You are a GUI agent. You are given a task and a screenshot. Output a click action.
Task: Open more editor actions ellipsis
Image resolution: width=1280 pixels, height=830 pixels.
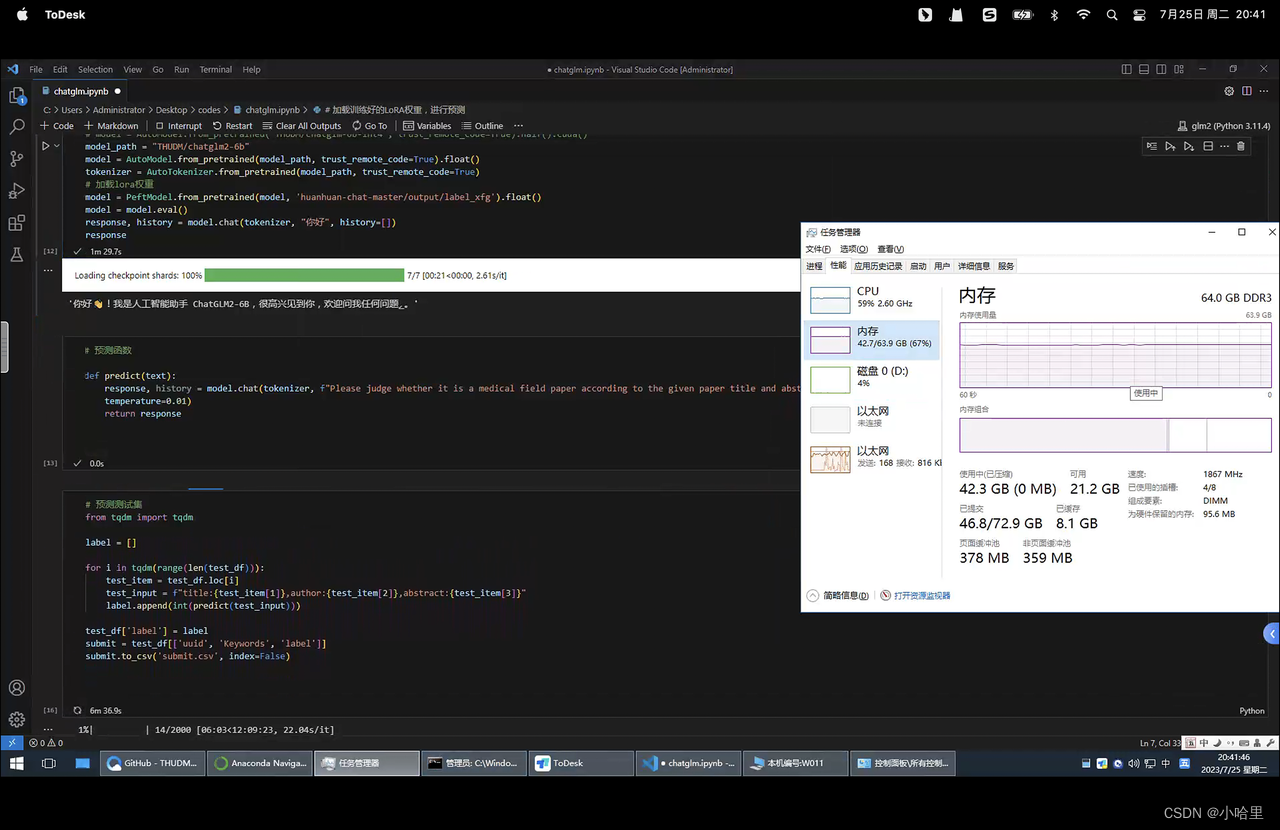tap(1264, 91)
